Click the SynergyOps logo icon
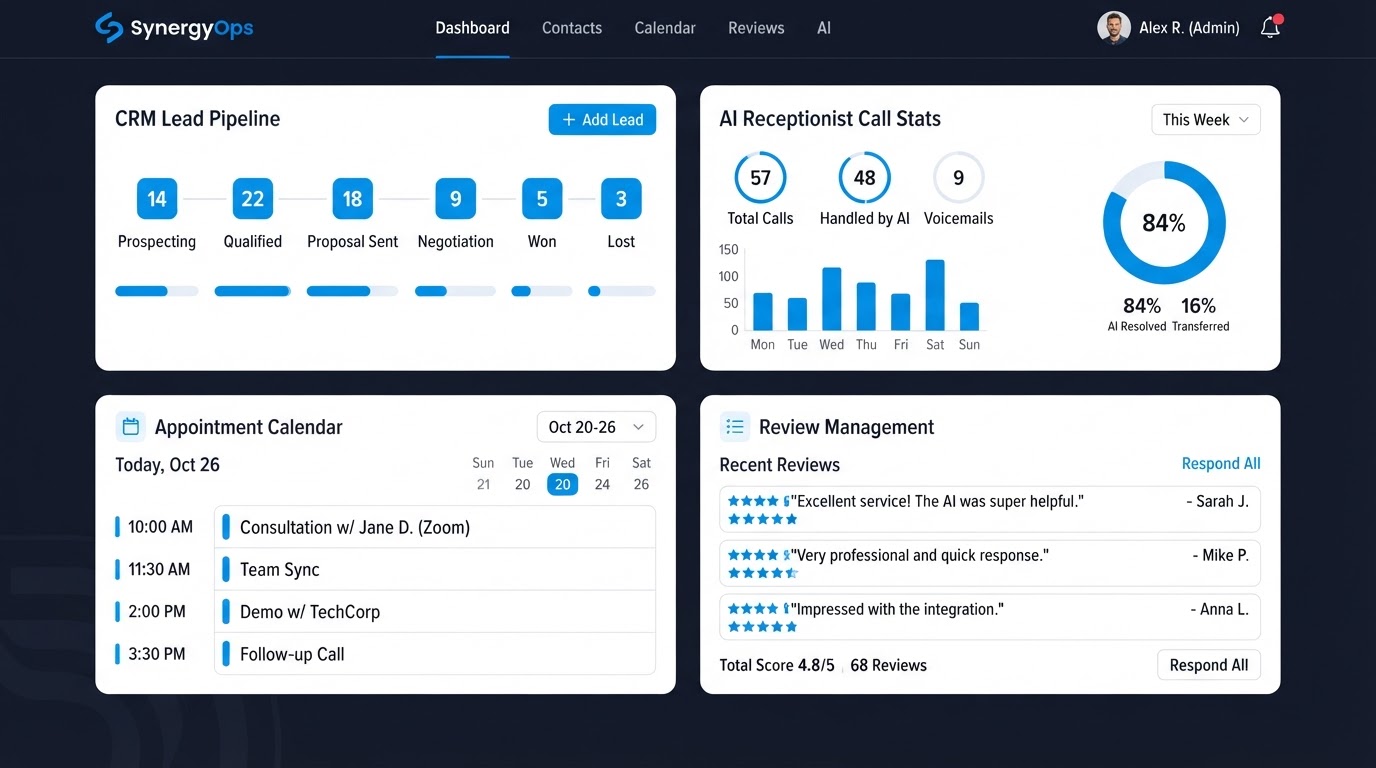The image size is (1376, 768). (x=109, y=28)
